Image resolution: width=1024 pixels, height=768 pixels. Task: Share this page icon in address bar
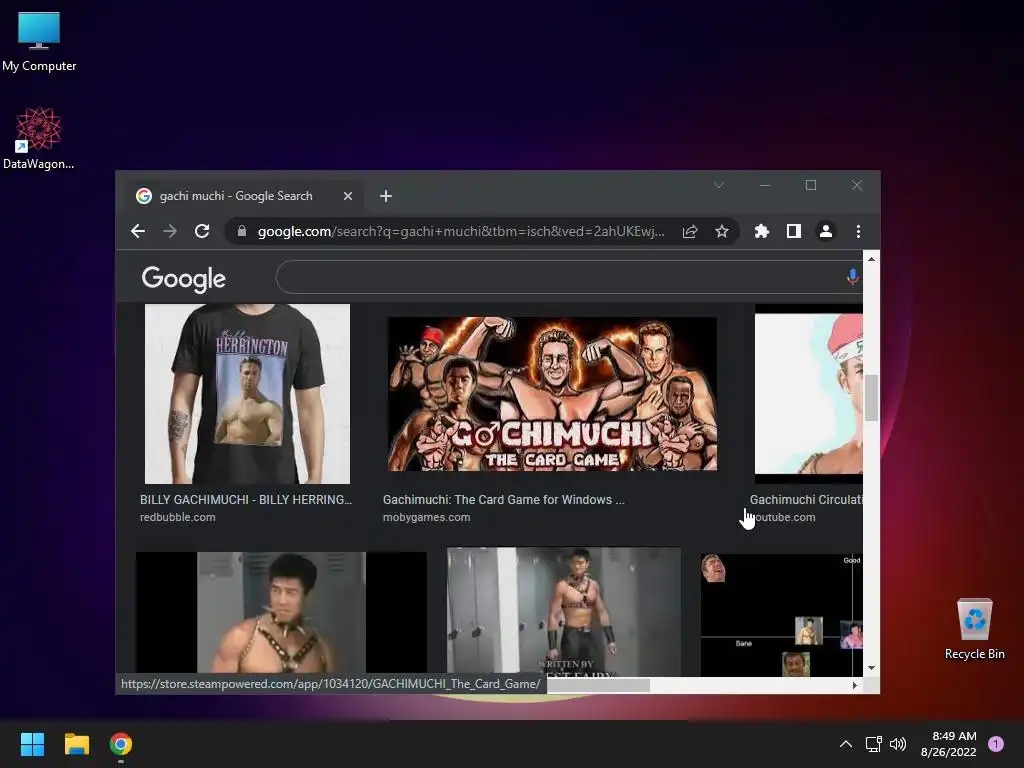690,231
